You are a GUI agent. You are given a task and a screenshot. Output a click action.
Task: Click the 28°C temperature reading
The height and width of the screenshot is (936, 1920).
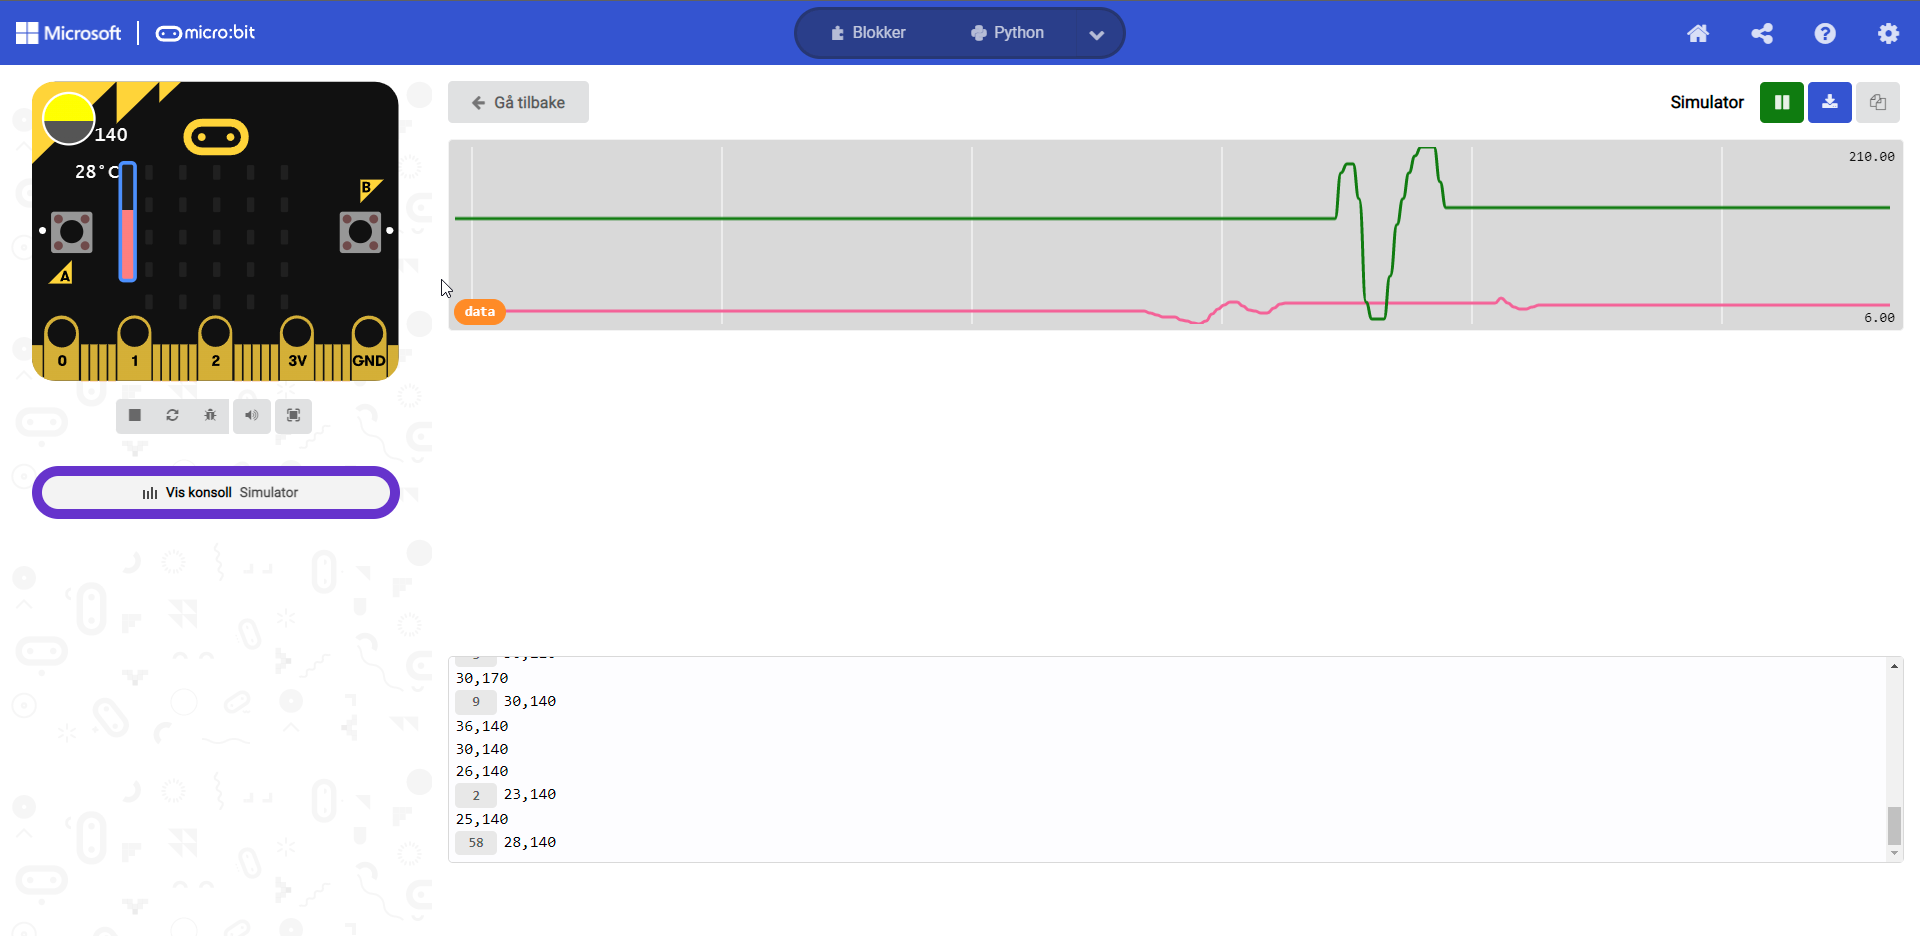click(97, 172)
